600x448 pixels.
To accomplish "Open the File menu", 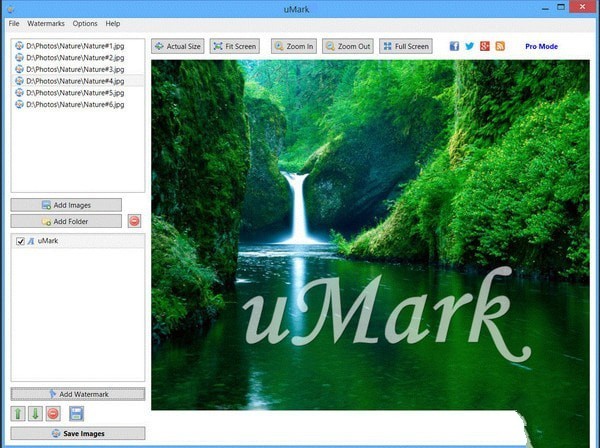I will pyautogui.click(x=14, y=23).
